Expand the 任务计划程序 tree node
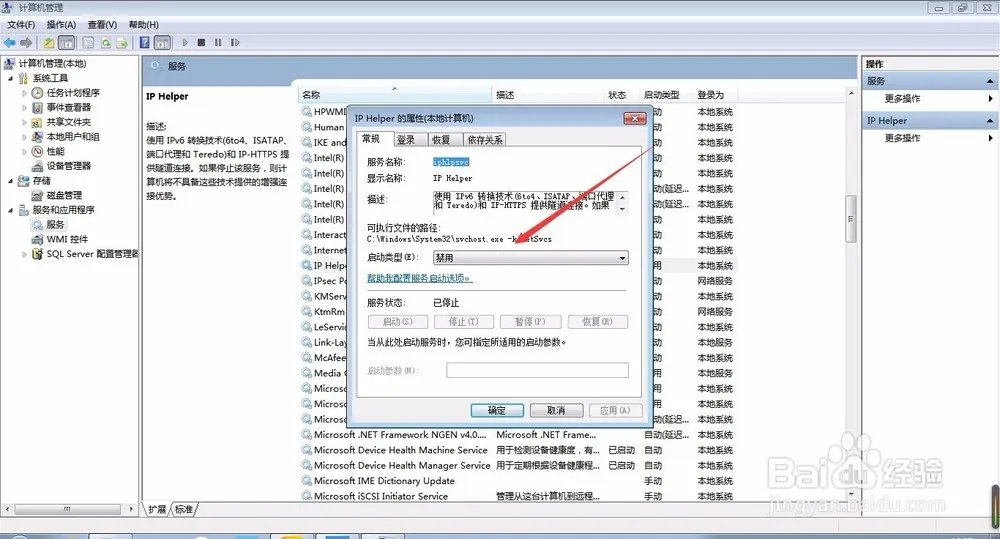 (24, 92)
